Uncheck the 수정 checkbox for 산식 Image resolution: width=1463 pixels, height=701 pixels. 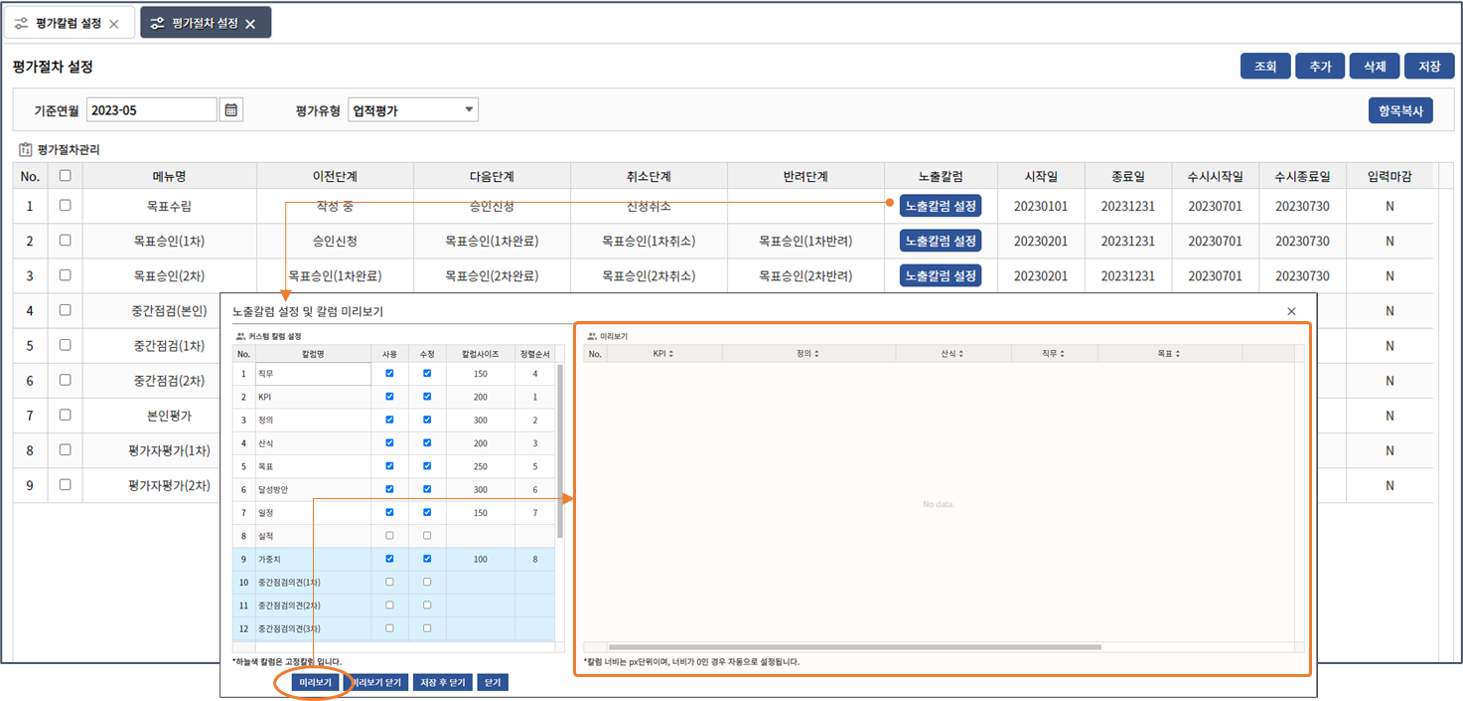pyautogui.click(x=427, y=443)
